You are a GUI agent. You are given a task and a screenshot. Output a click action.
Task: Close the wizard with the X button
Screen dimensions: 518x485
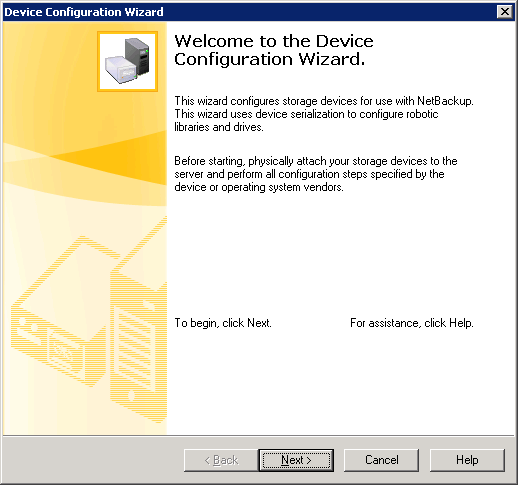[x=505, y=12]
